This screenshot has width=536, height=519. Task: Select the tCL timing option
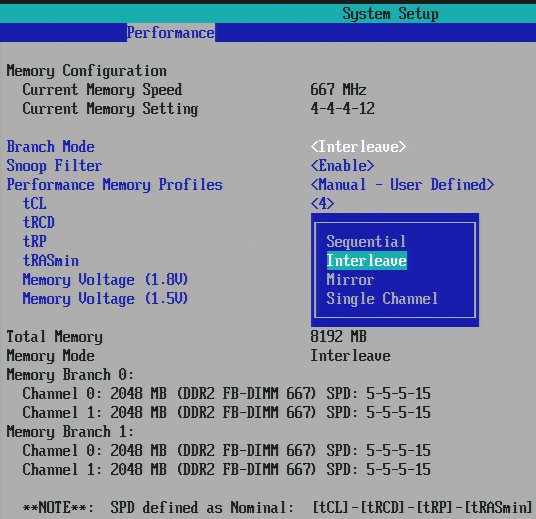click(35, 203)
